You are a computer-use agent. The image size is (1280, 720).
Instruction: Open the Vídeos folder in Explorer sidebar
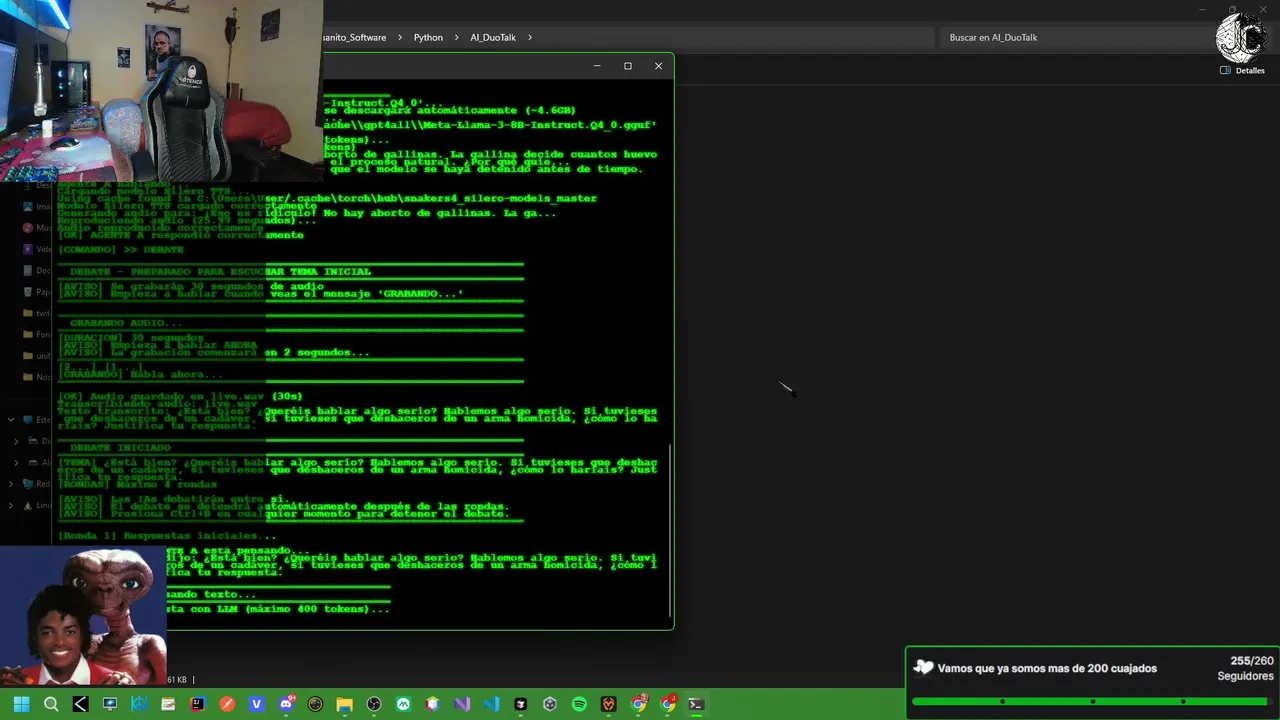(x=35, y=249)
